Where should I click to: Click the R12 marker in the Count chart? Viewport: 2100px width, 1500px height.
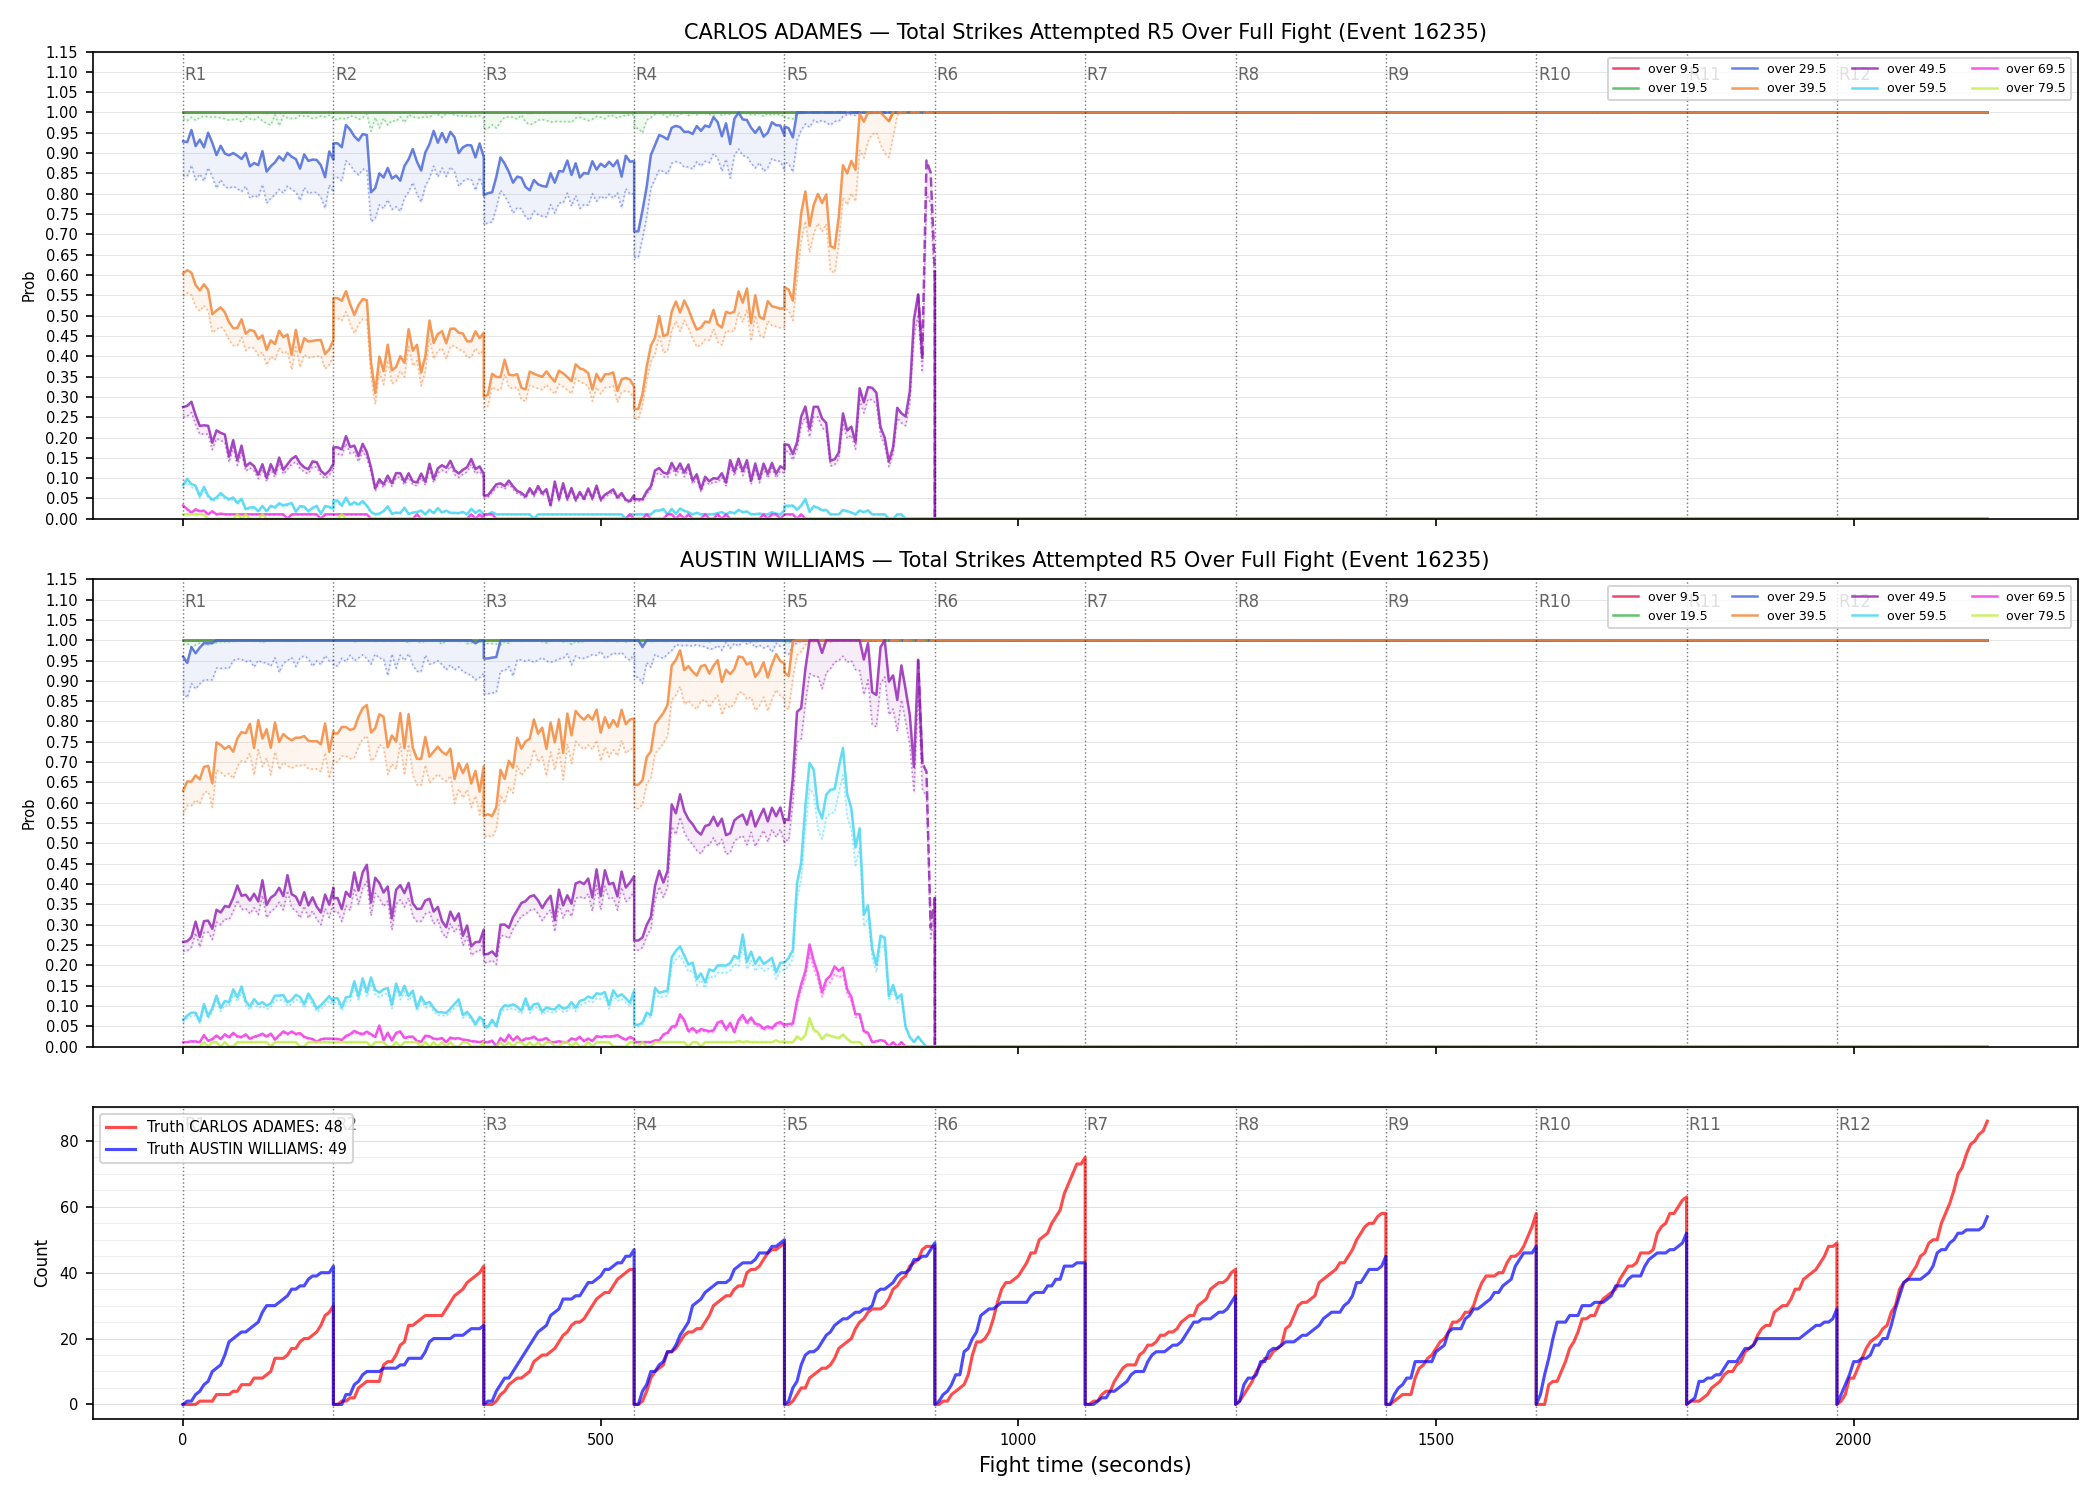pyautogui.click(x=1854, y=1124)
